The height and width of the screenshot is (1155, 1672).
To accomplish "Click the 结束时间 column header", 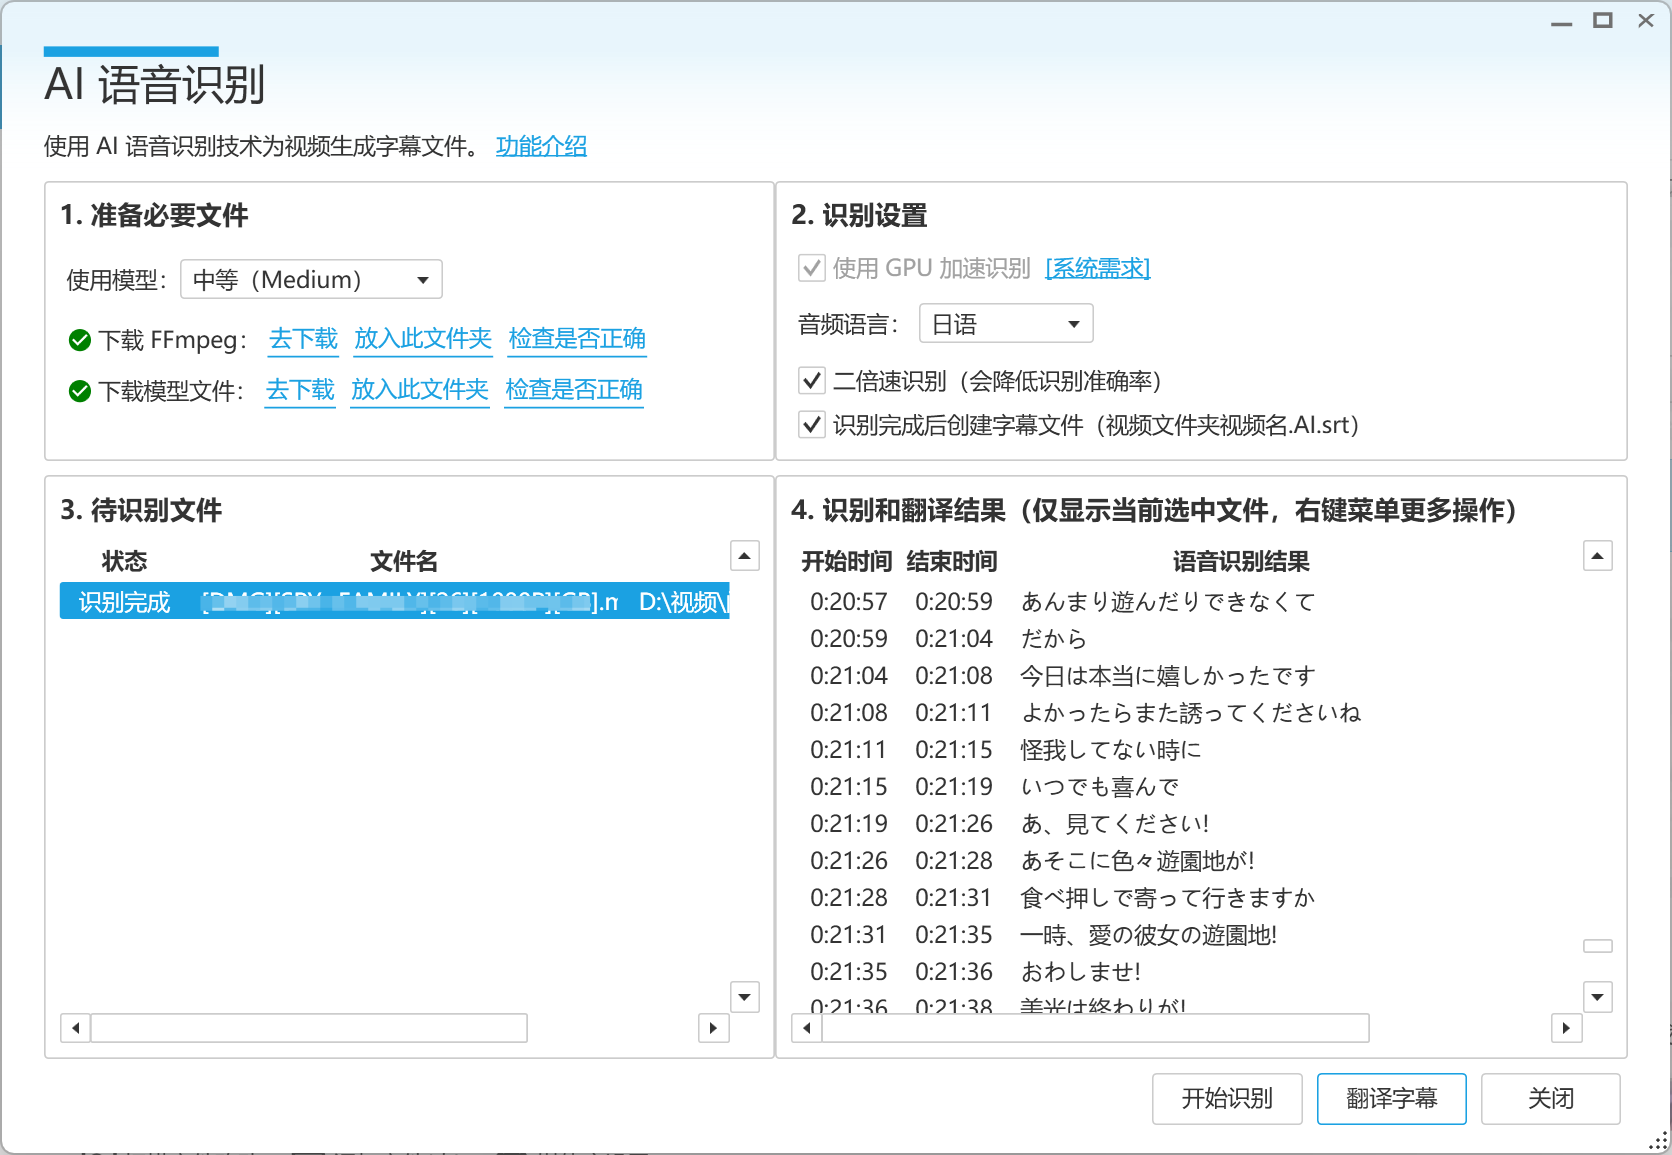I will [x=952, y=561].
